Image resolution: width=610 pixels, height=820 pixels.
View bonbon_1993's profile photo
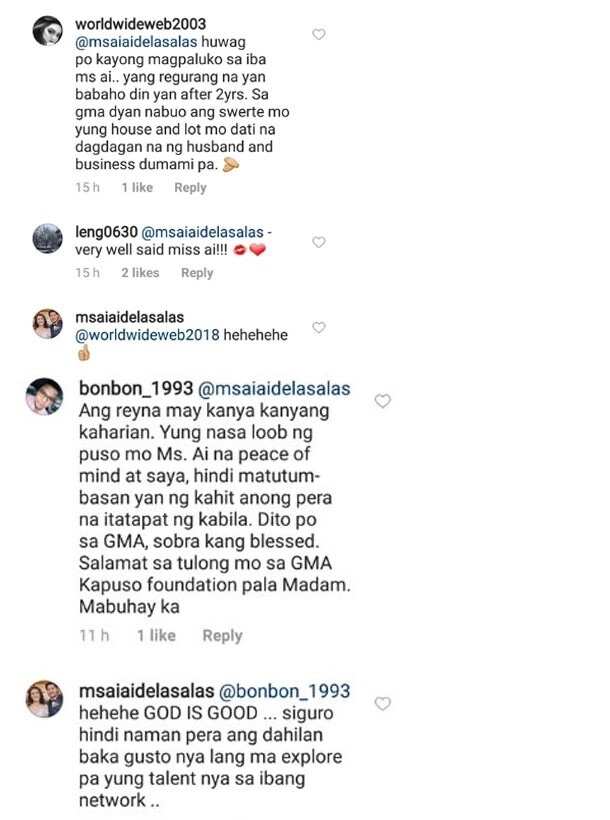[x=44, y=396]
